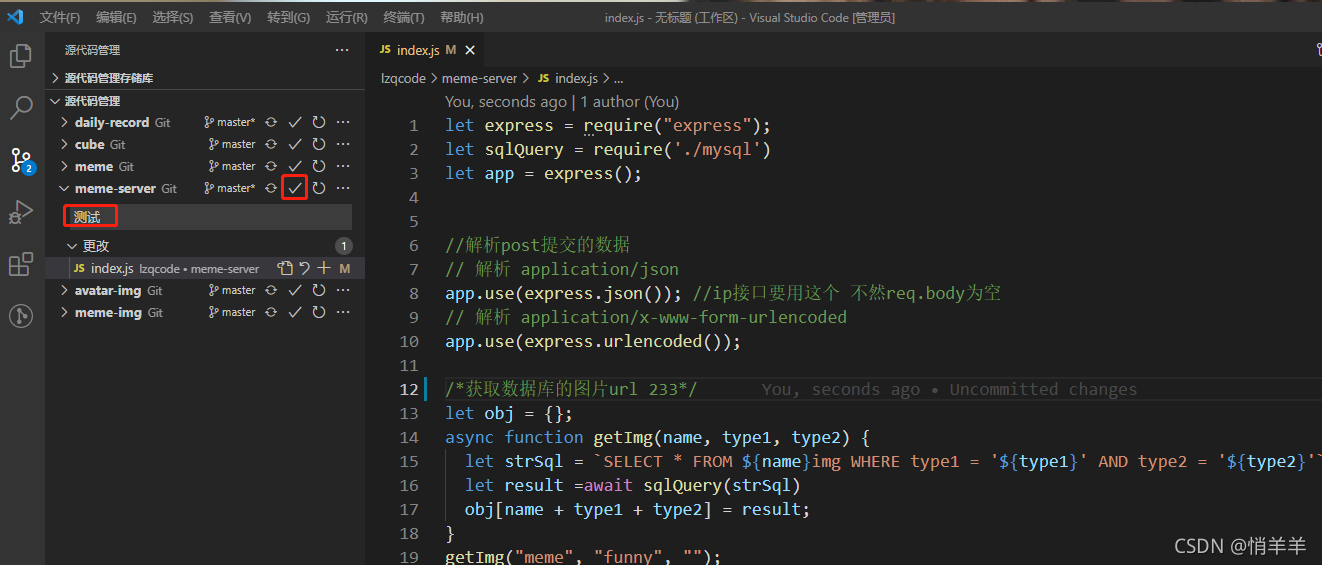Open the GitLens icon in the activity bar

21,316
